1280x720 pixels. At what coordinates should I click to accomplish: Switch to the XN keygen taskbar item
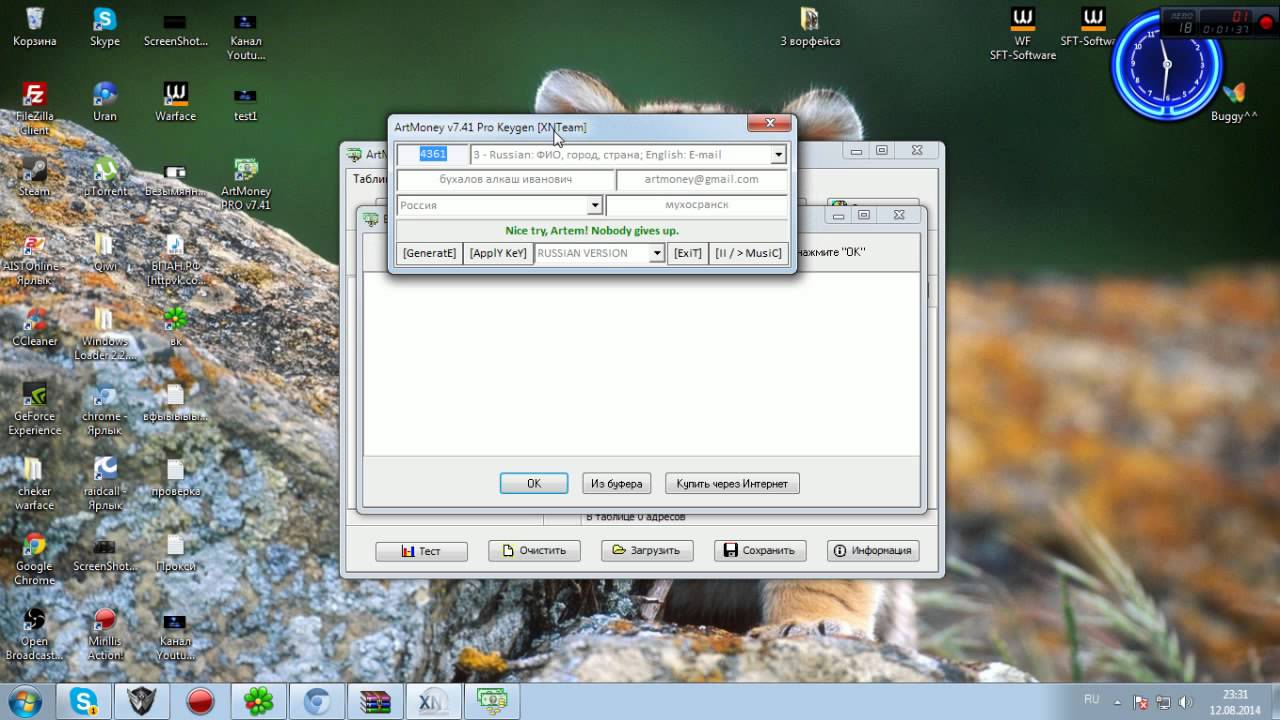click(432, 701)
